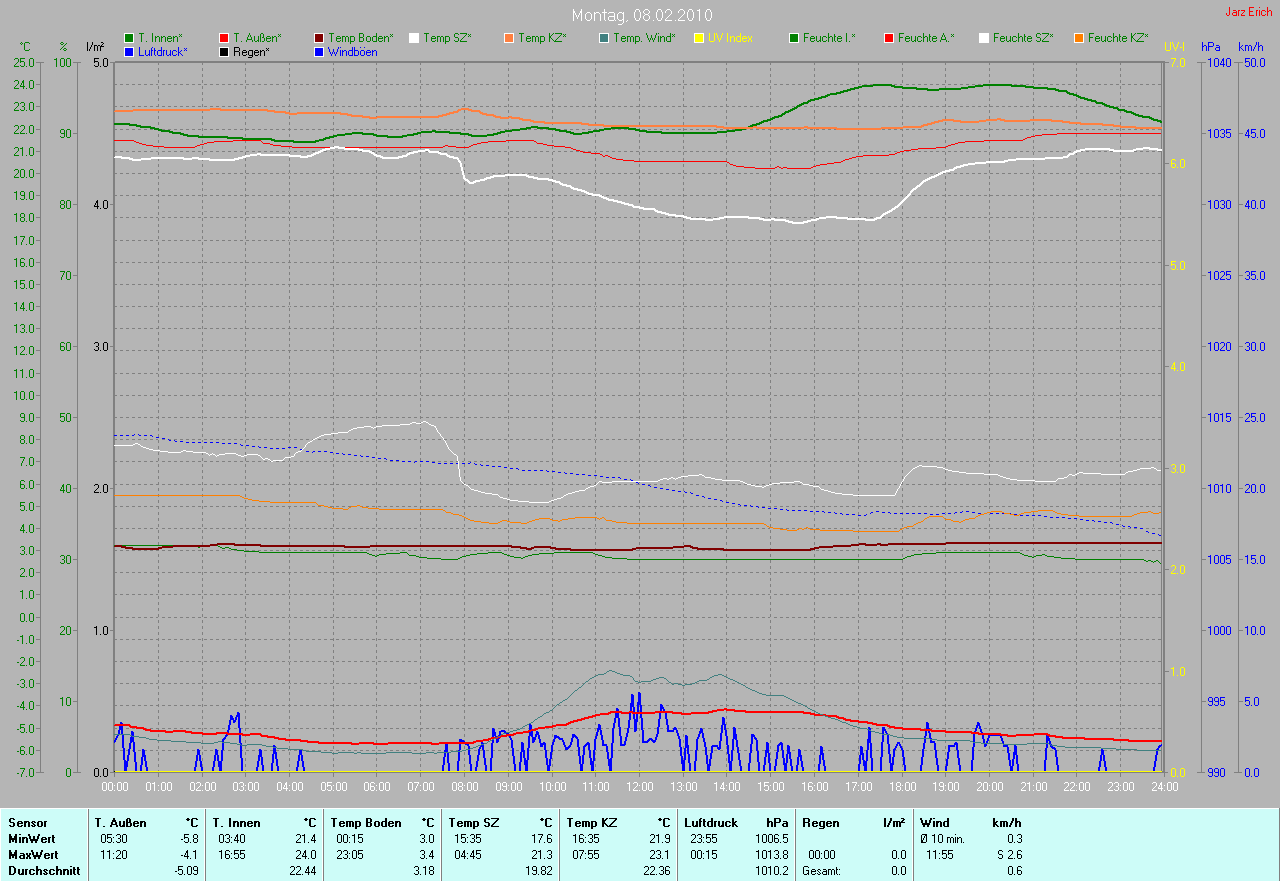This screenshot has width=1280, height=881.
Task: Click the teal Temp. Wind legend square
Action: (604, 38)
